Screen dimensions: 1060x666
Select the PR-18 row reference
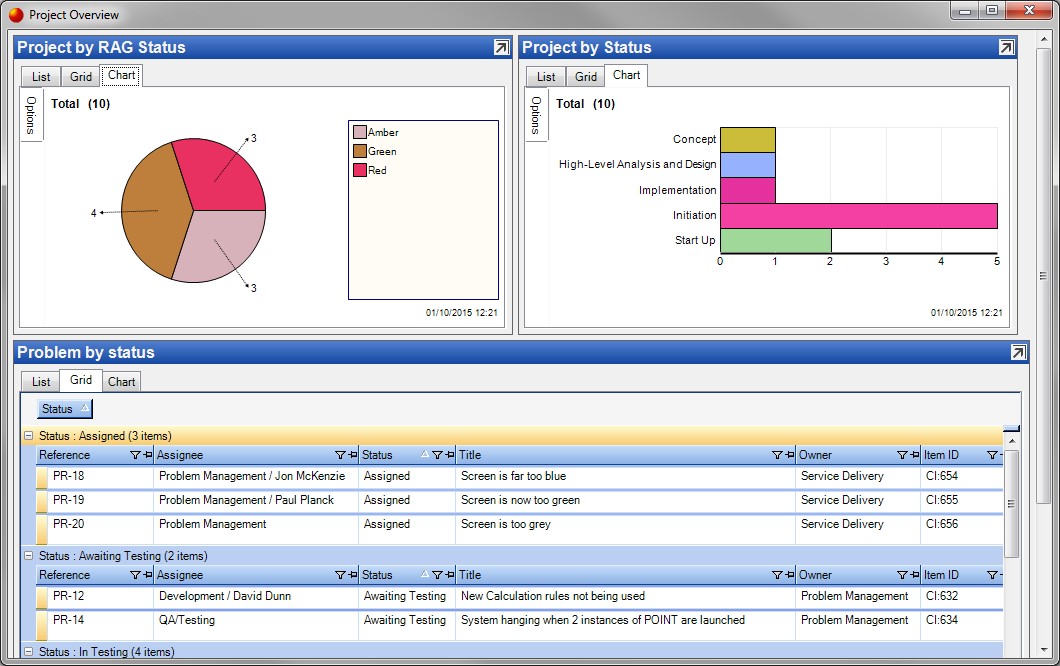68,475
